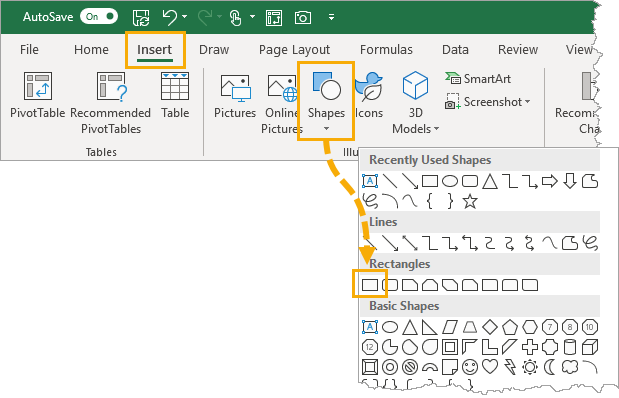This screenshot has height=398, width=619.
Task: Switch to the Review tab
Action: pos(518,50)
